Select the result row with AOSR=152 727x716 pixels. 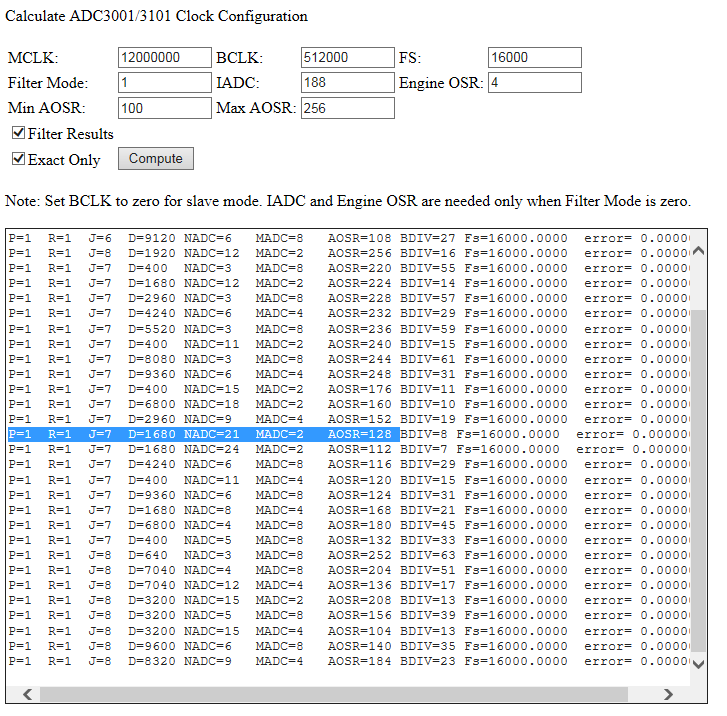[349, 419]
